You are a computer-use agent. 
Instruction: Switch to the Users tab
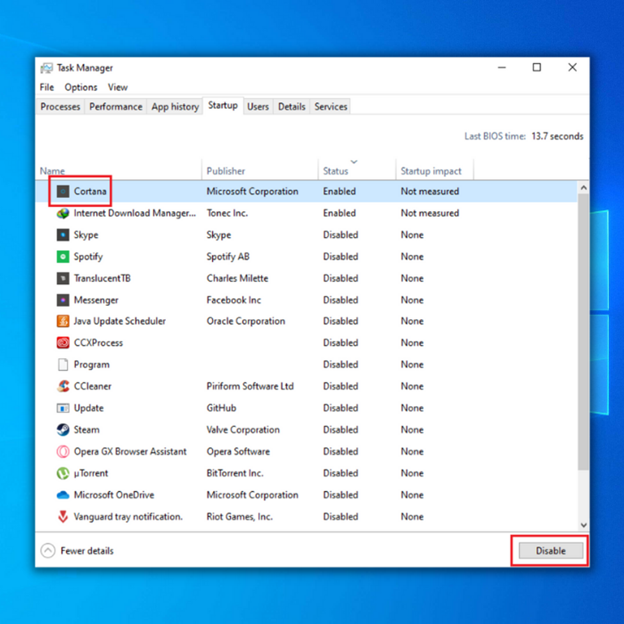click(258, 107)
